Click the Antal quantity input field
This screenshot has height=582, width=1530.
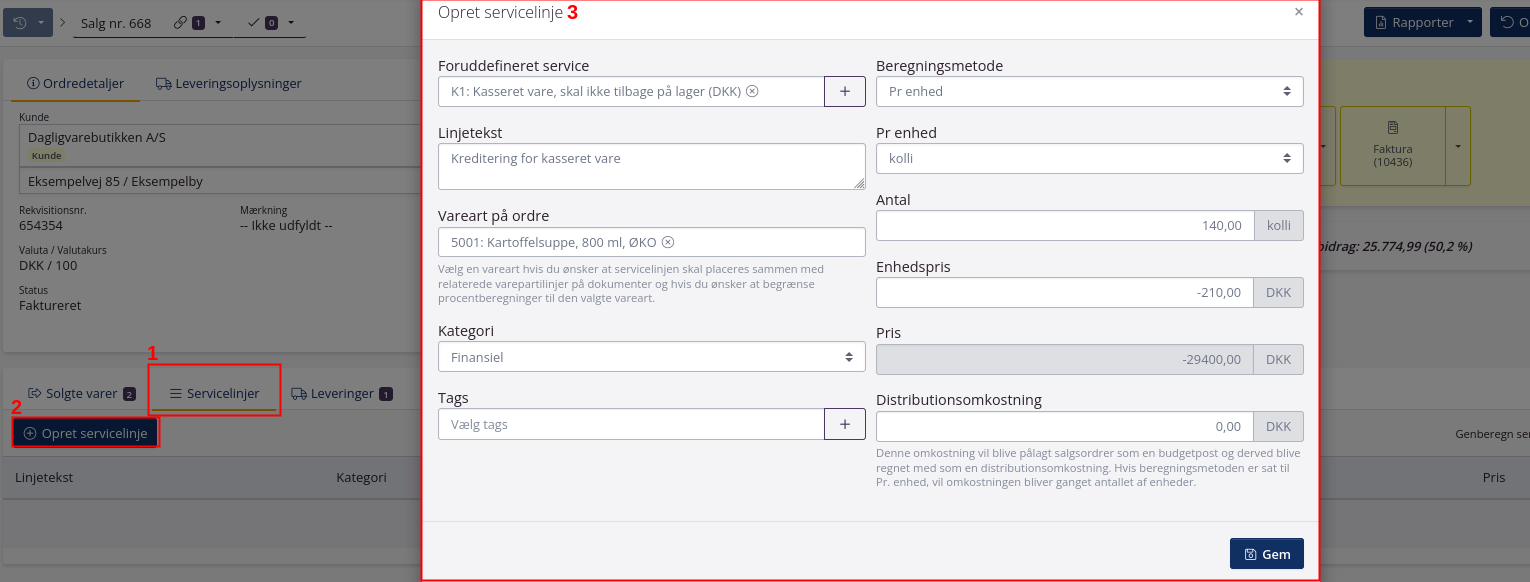1065,226
